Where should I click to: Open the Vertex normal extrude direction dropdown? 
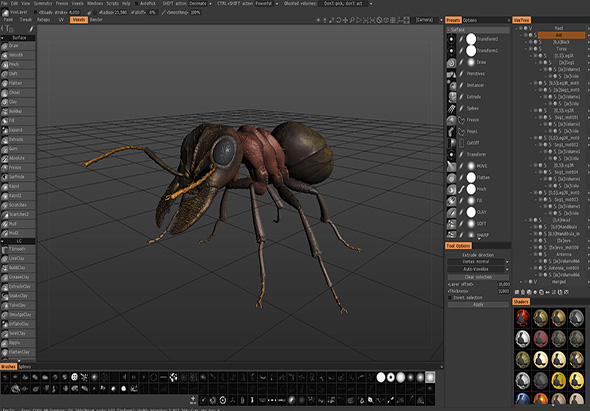click(478, 262)
